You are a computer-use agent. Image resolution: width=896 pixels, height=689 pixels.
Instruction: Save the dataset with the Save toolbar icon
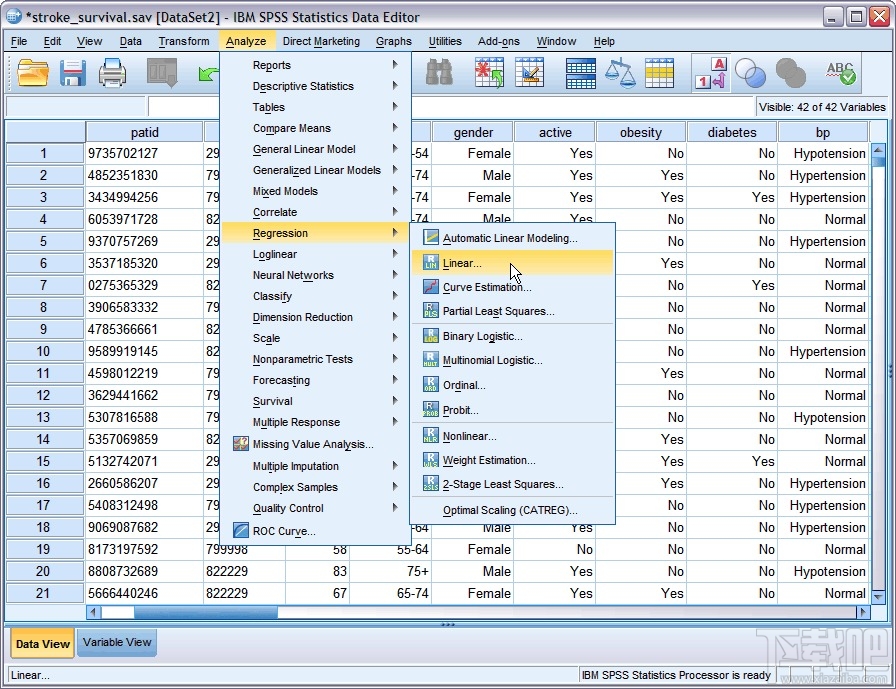72,73
